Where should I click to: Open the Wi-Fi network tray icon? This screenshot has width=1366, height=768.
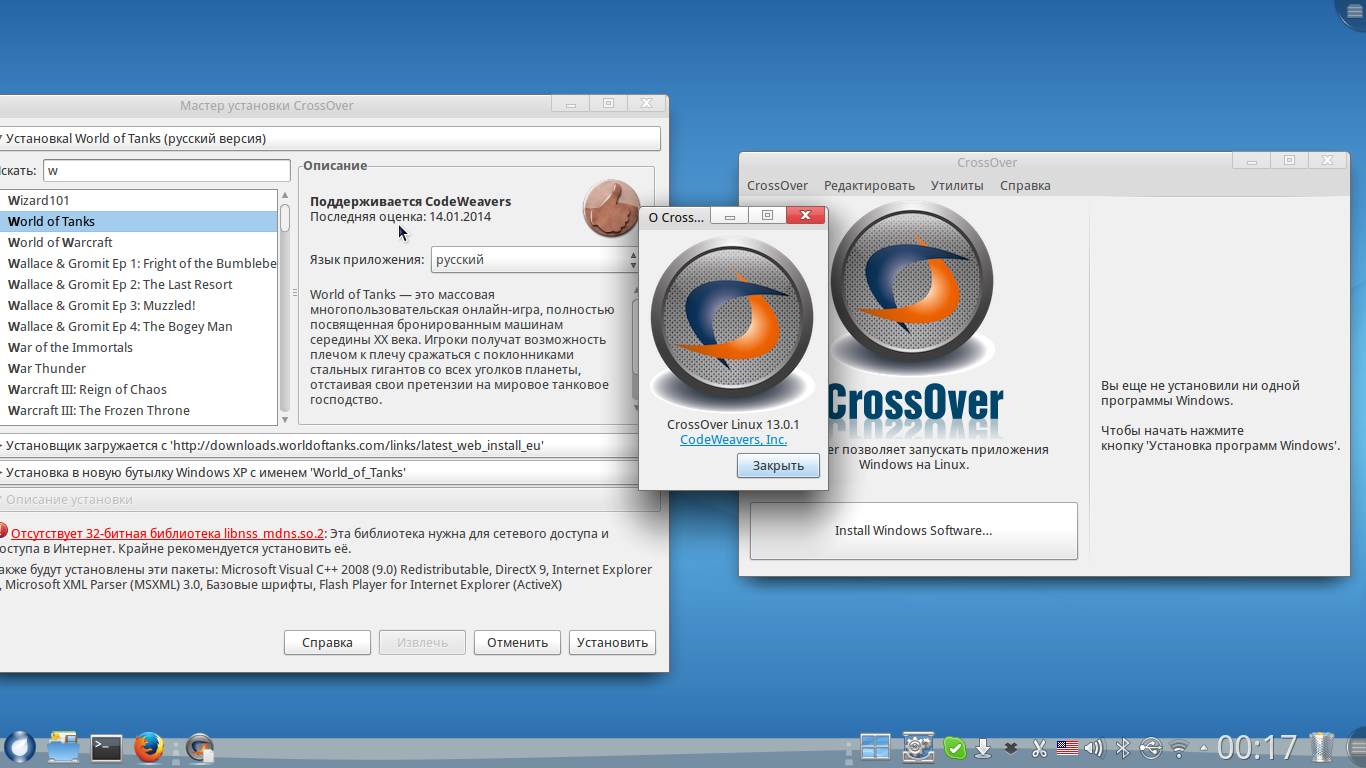tap(1179, 747)
